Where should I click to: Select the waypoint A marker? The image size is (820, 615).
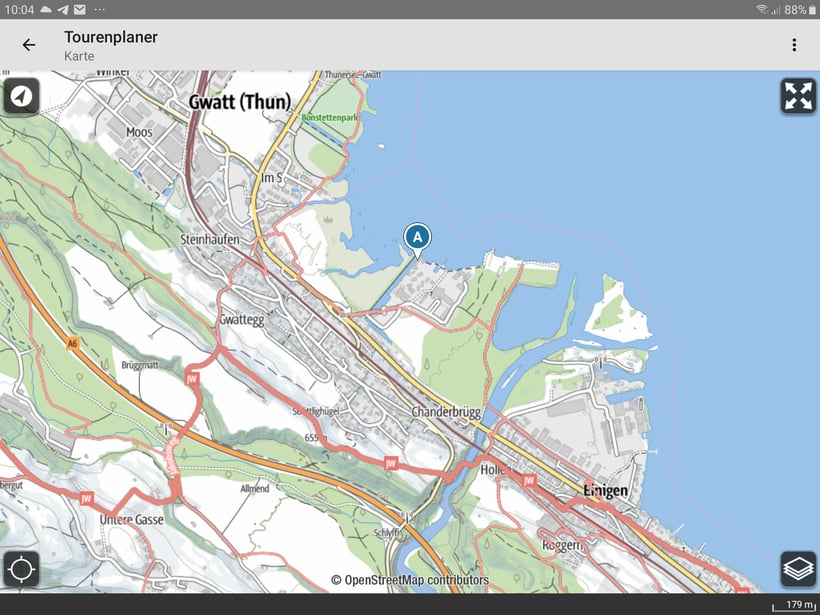coord(418,238)
